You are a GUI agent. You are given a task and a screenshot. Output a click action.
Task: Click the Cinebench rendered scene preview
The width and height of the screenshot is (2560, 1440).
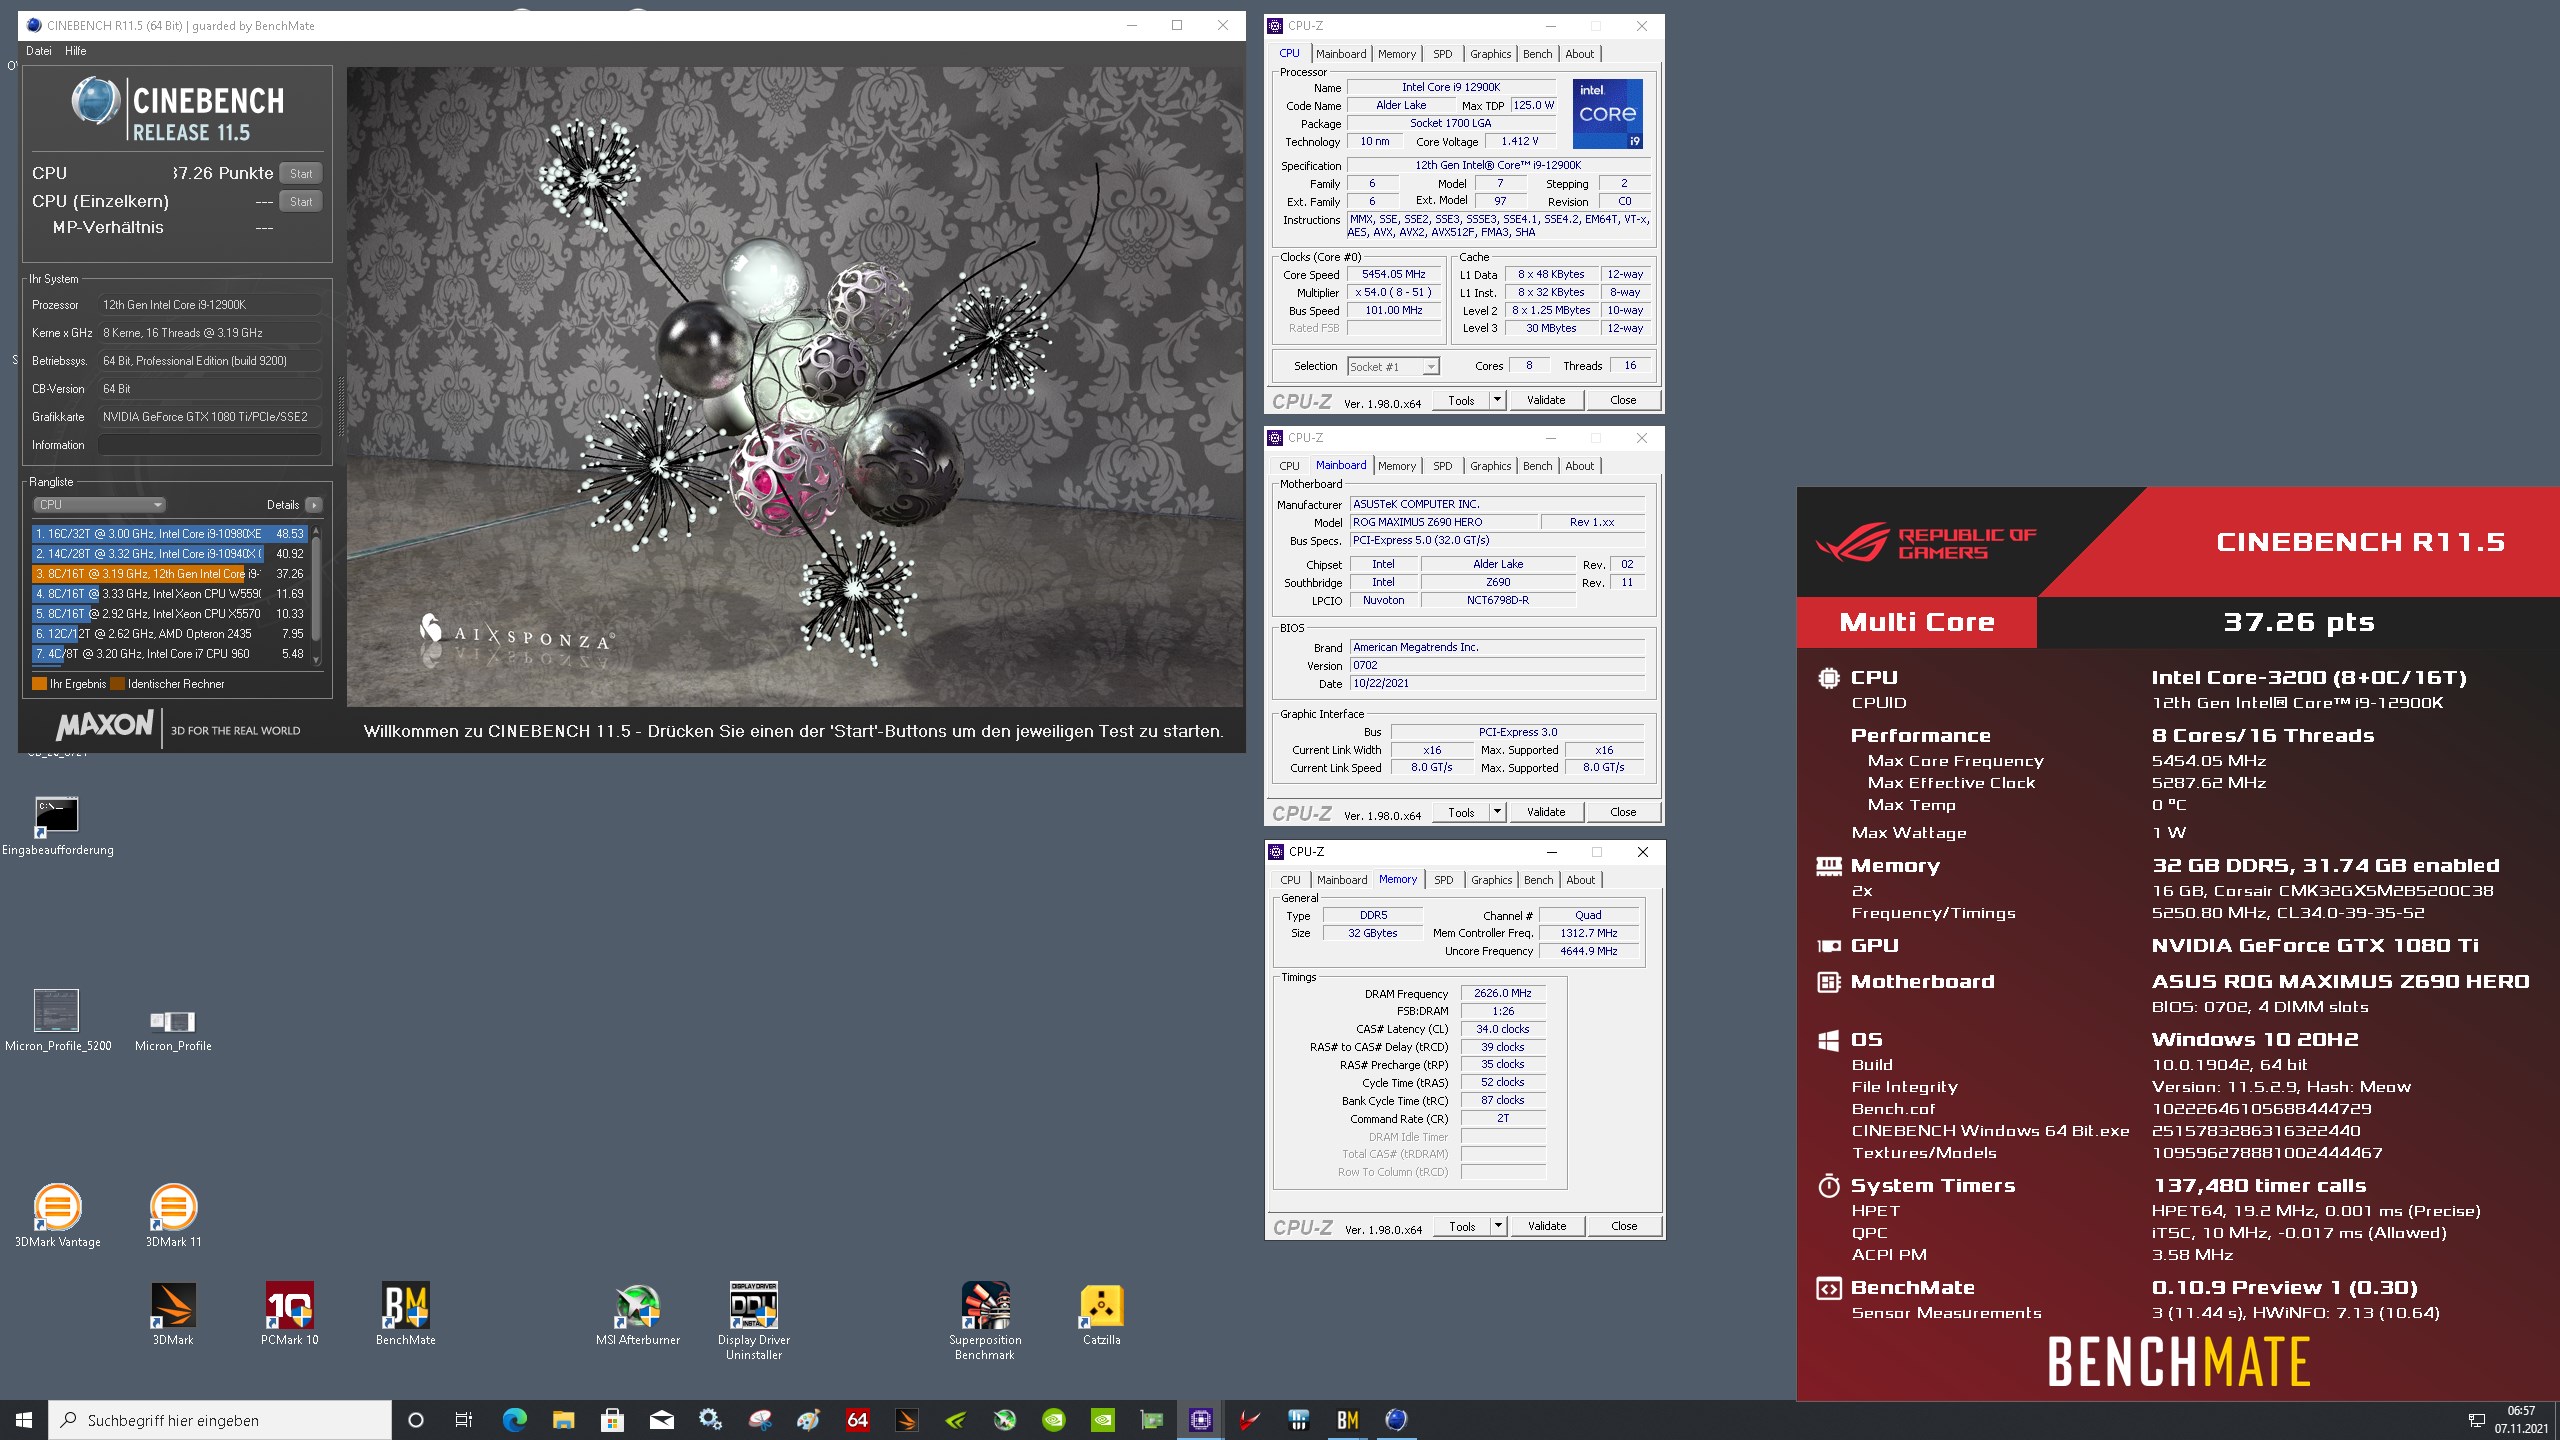795,387
